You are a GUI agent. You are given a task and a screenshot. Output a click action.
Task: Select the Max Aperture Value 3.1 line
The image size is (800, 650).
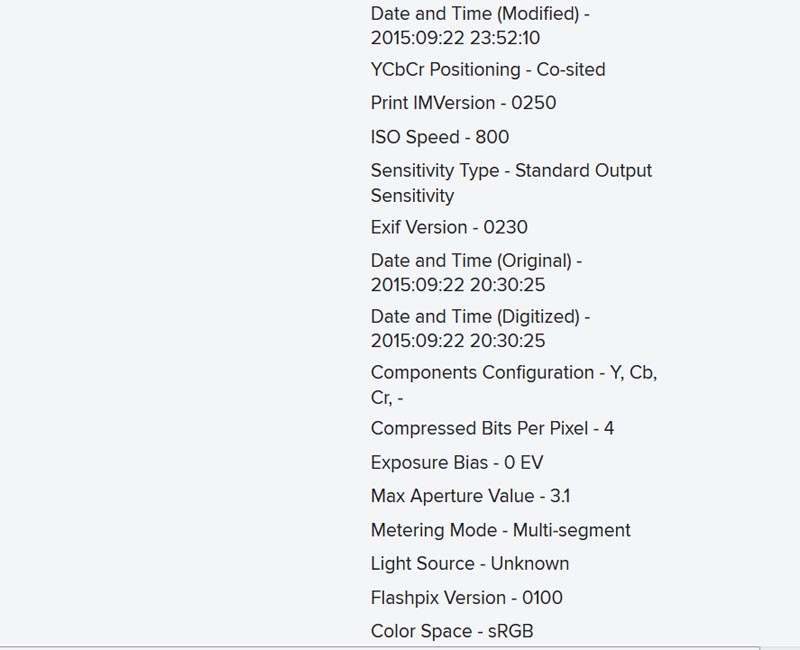pos(470,496)
